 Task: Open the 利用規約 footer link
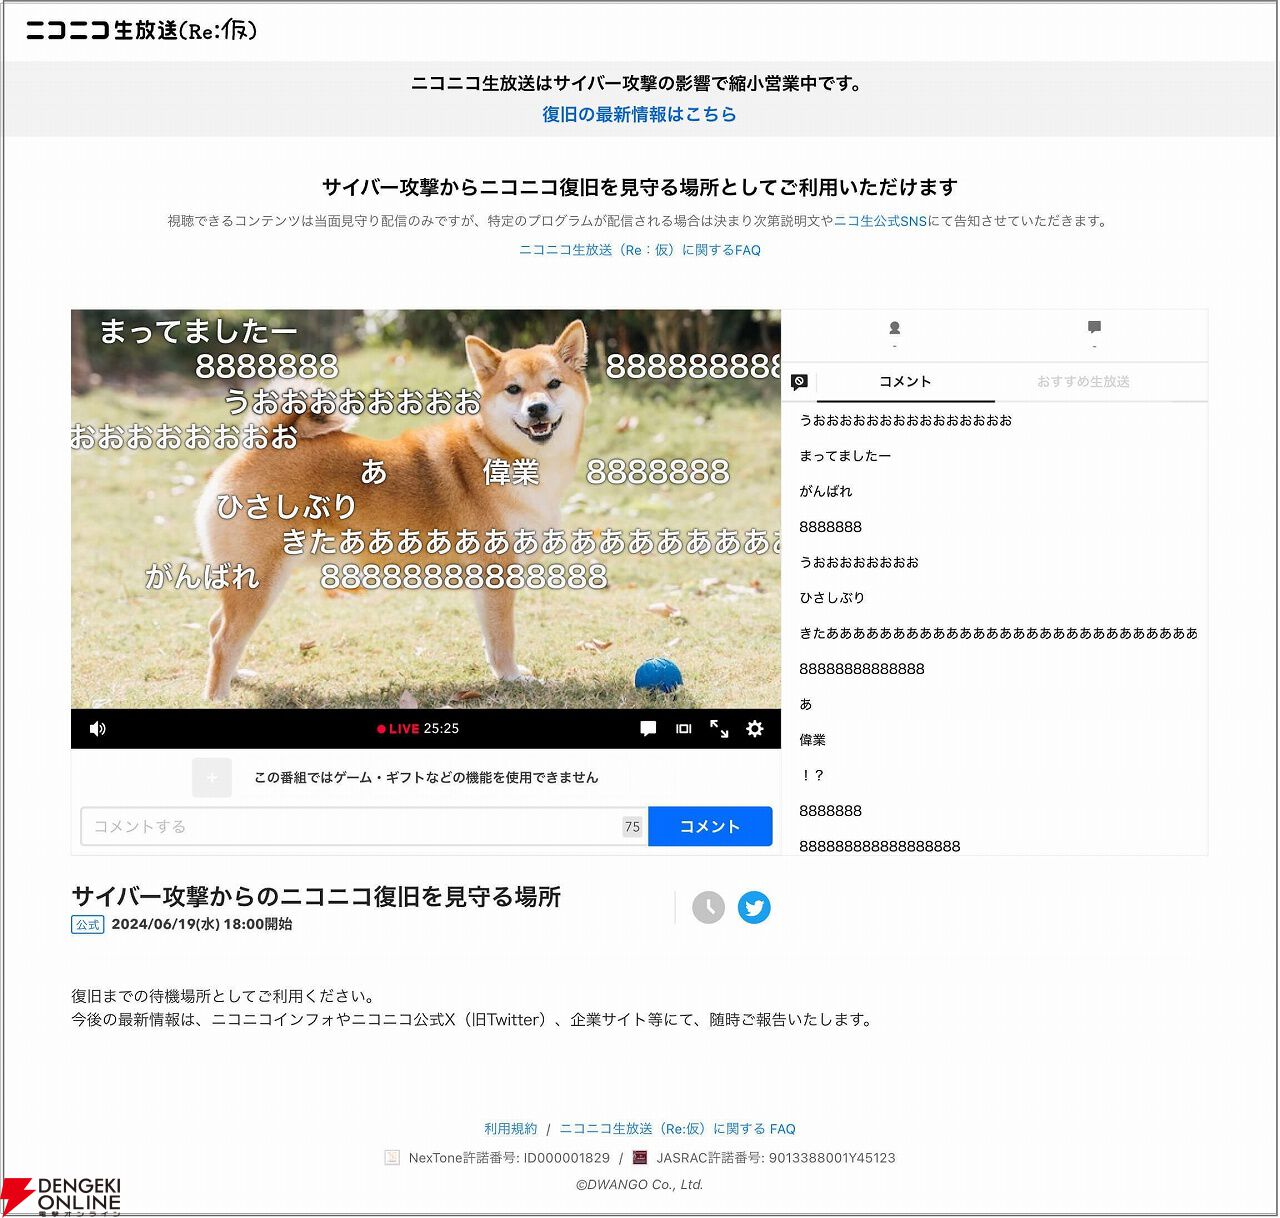coord(510,1128)
